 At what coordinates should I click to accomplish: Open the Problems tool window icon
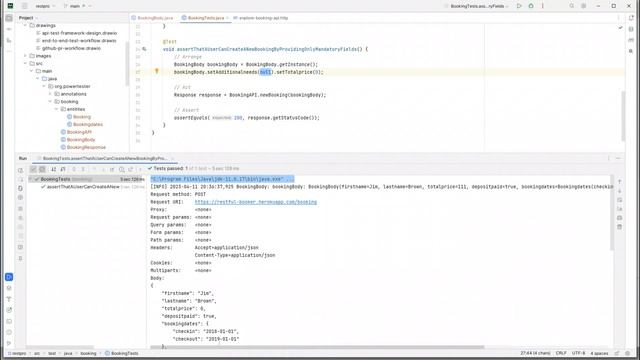[x=9, y=332]
